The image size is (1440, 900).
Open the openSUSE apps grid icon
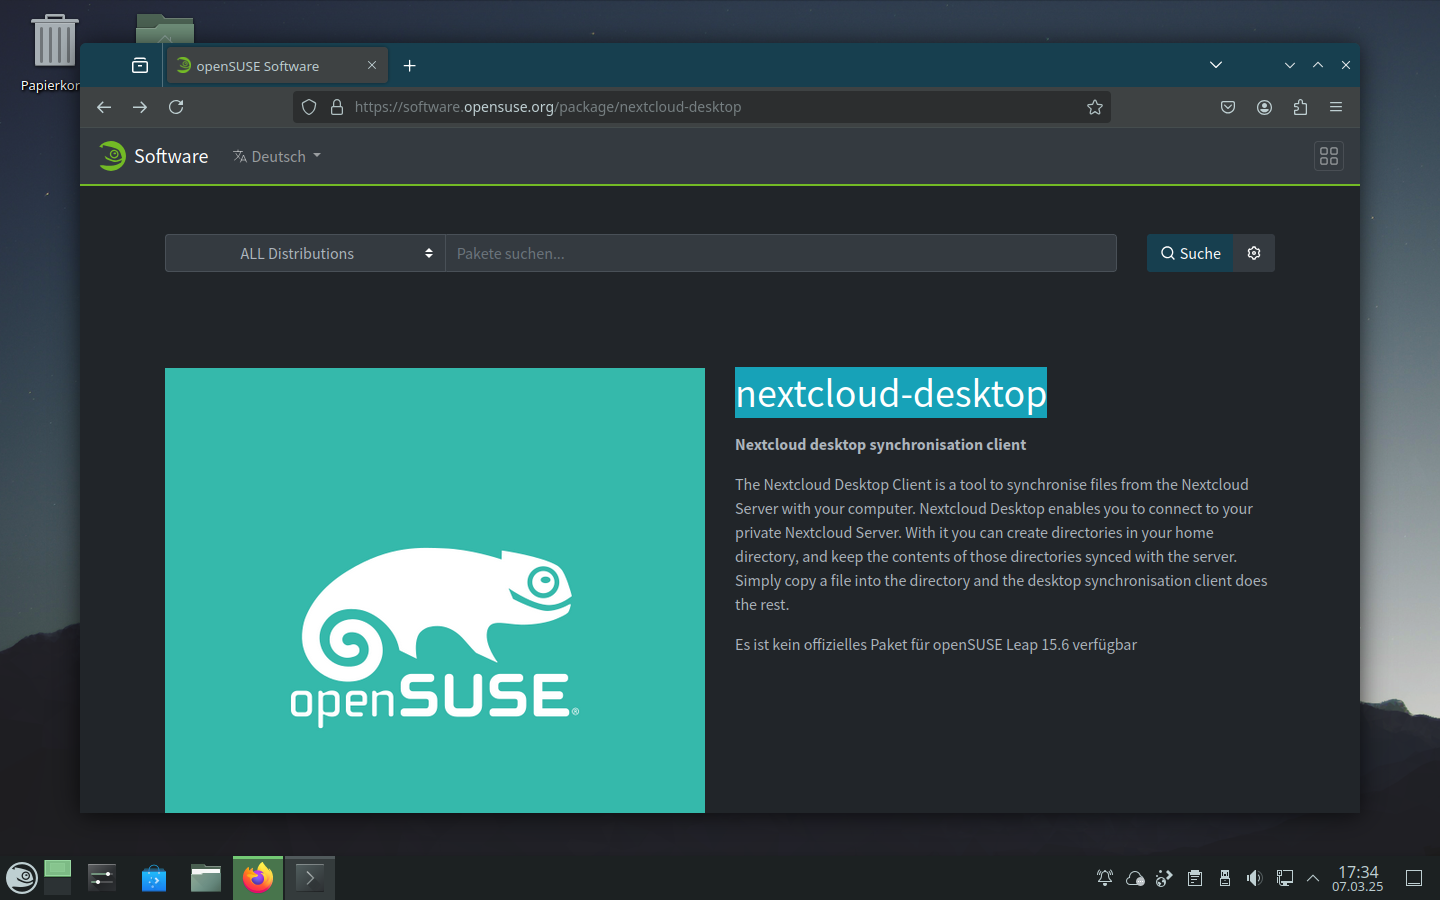[1328, 156]
